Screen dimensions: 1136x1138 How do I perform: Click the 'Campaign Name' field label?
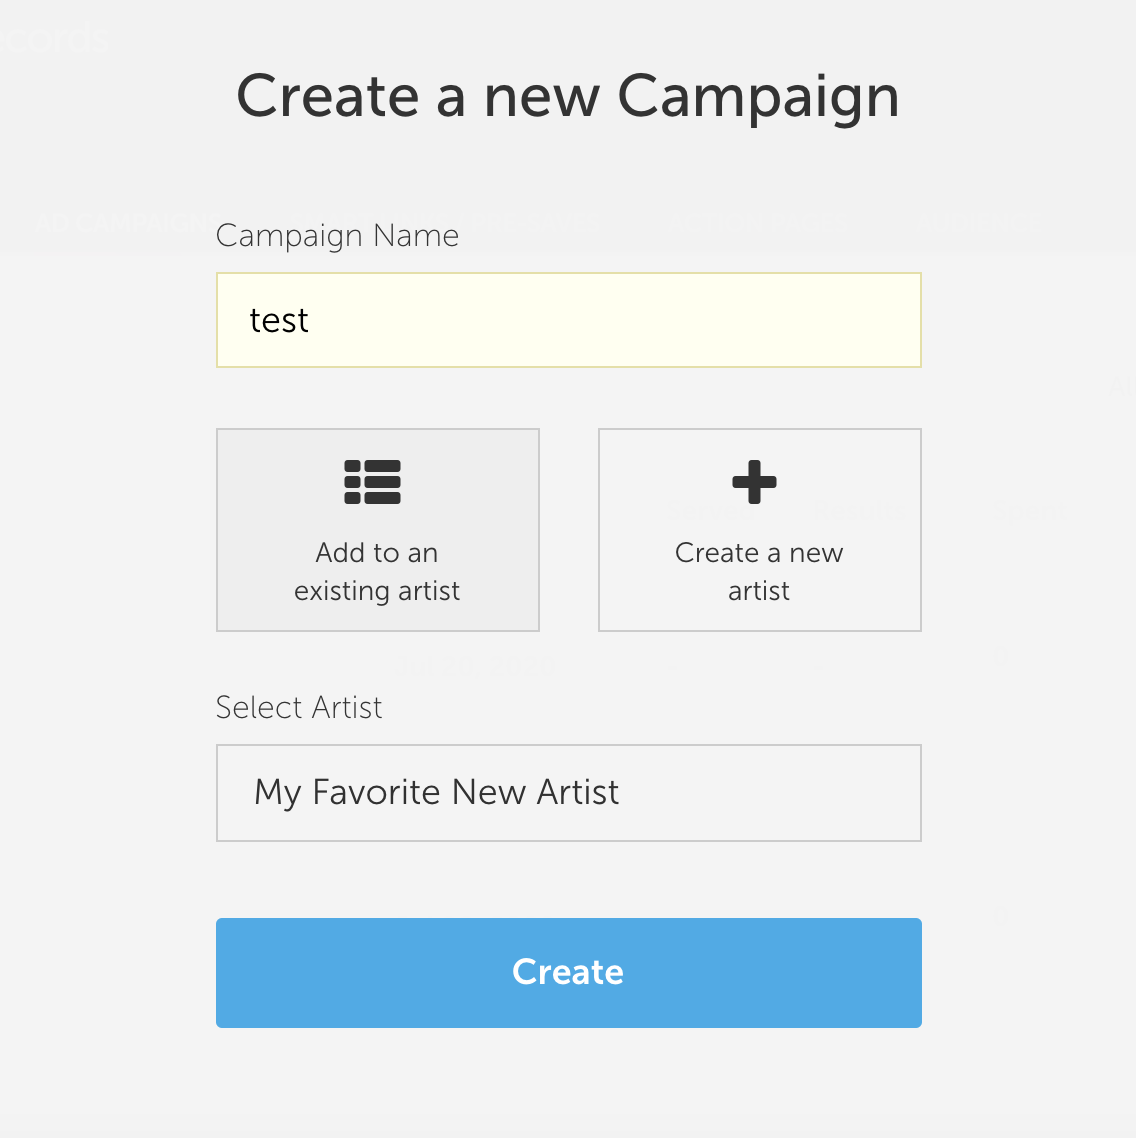pos(337,236)
